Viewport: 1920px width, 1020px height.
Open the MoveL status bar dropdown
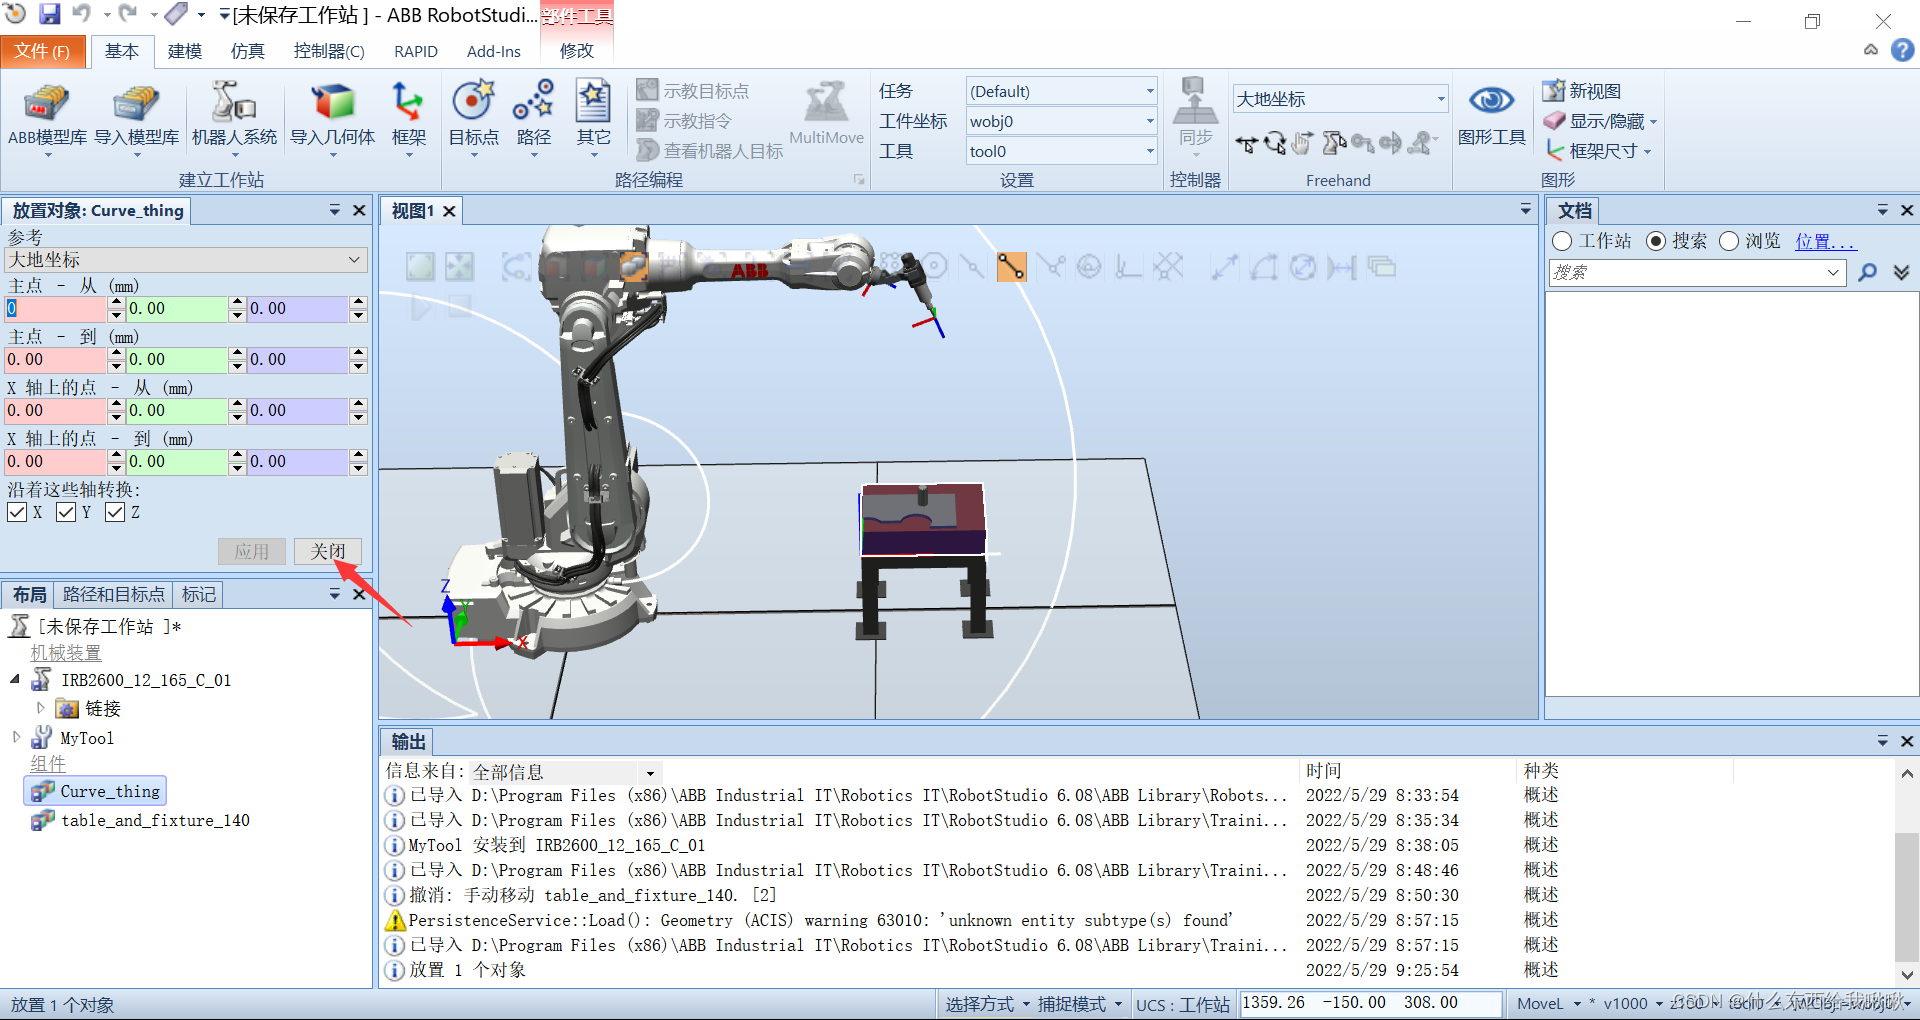point(1549,1004)
